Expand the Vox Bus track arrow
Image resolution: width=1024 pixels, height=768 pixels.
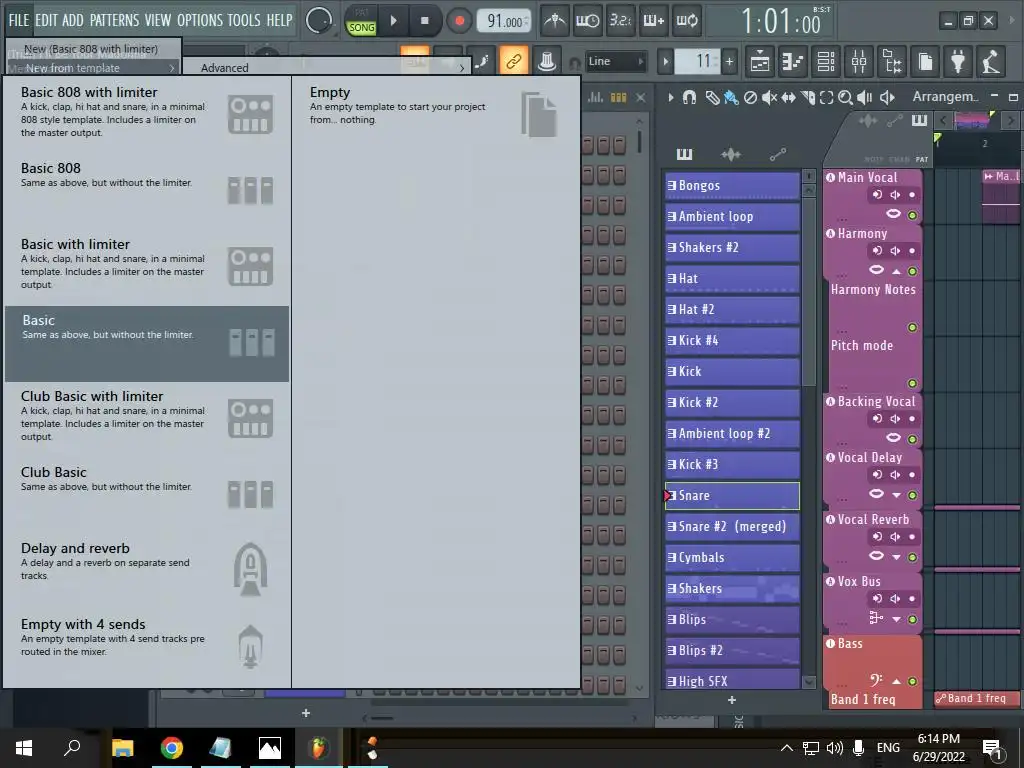click(x=897, y=619)
